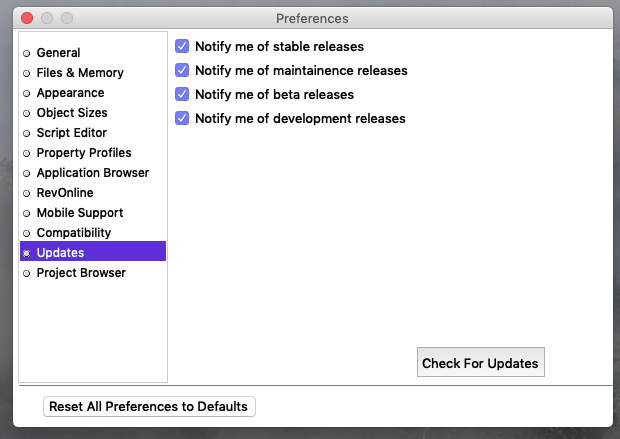This screenshot has height=439, width=620.
Task: Disable beta releases notification
Action: pyautogui.click(x=182, y=94)
